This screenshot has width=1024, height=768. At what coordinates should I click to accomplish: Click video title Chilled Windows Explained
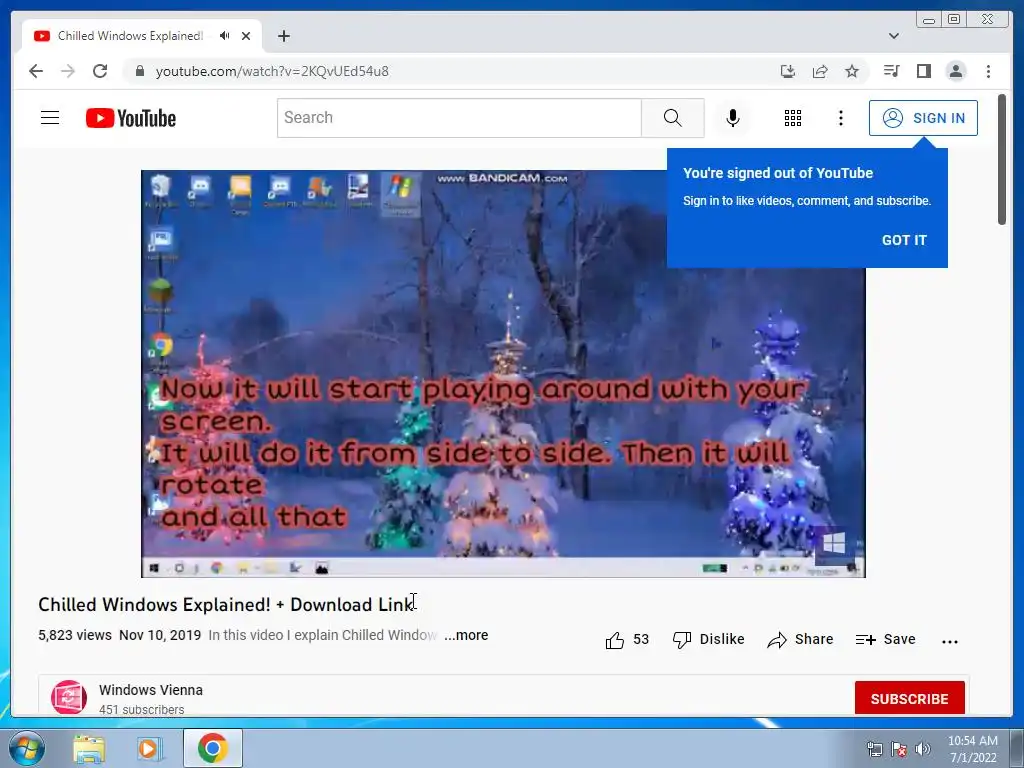pos(225,604)
